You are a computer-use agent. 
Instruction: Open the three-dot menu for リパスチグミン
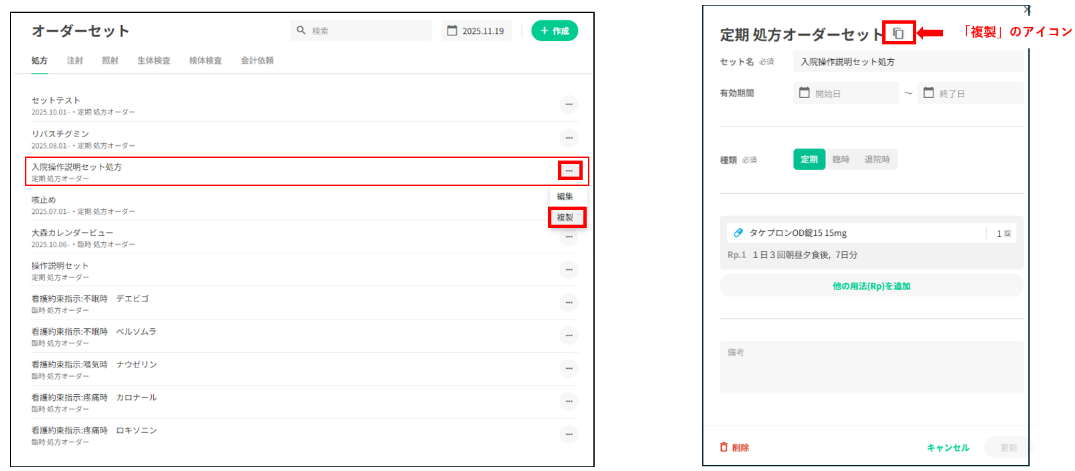click(568, 138)
